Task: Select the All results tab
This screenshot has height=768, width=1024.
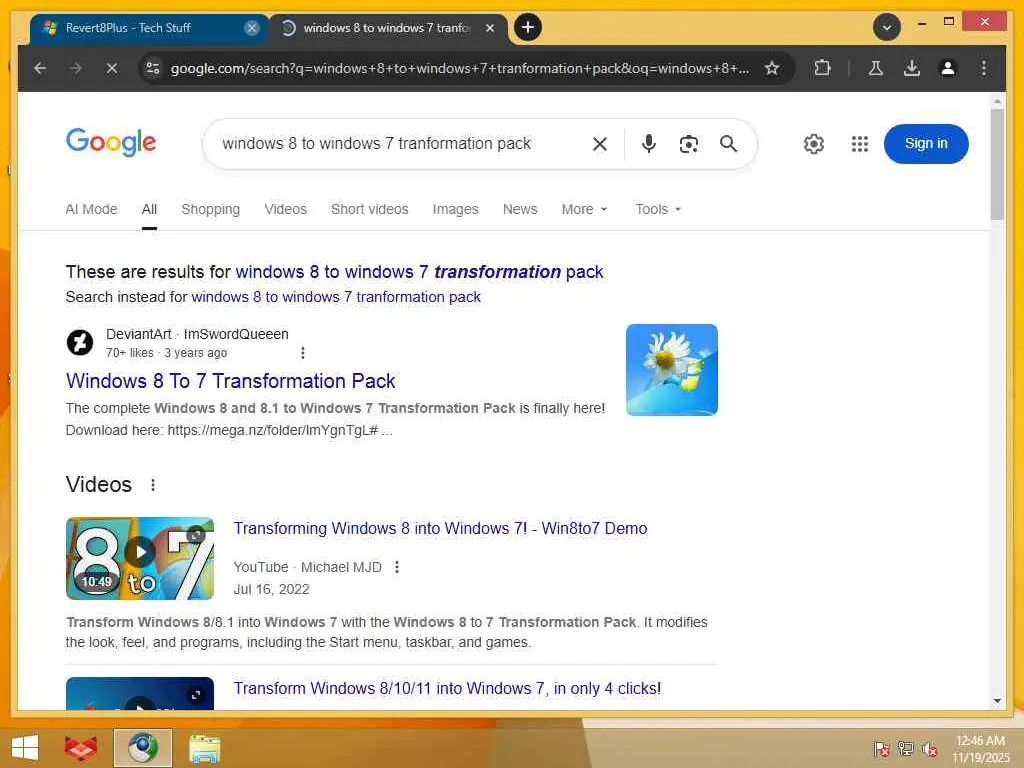Action: pos(149,209)
